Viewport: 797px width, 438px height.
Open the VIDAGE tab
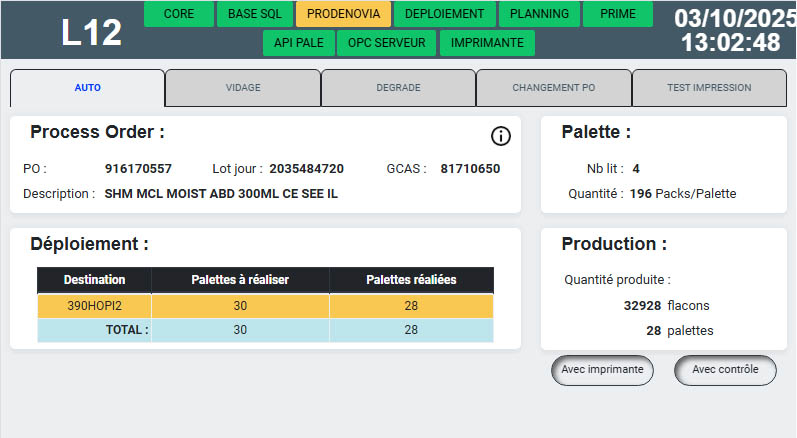coord(243,88)
